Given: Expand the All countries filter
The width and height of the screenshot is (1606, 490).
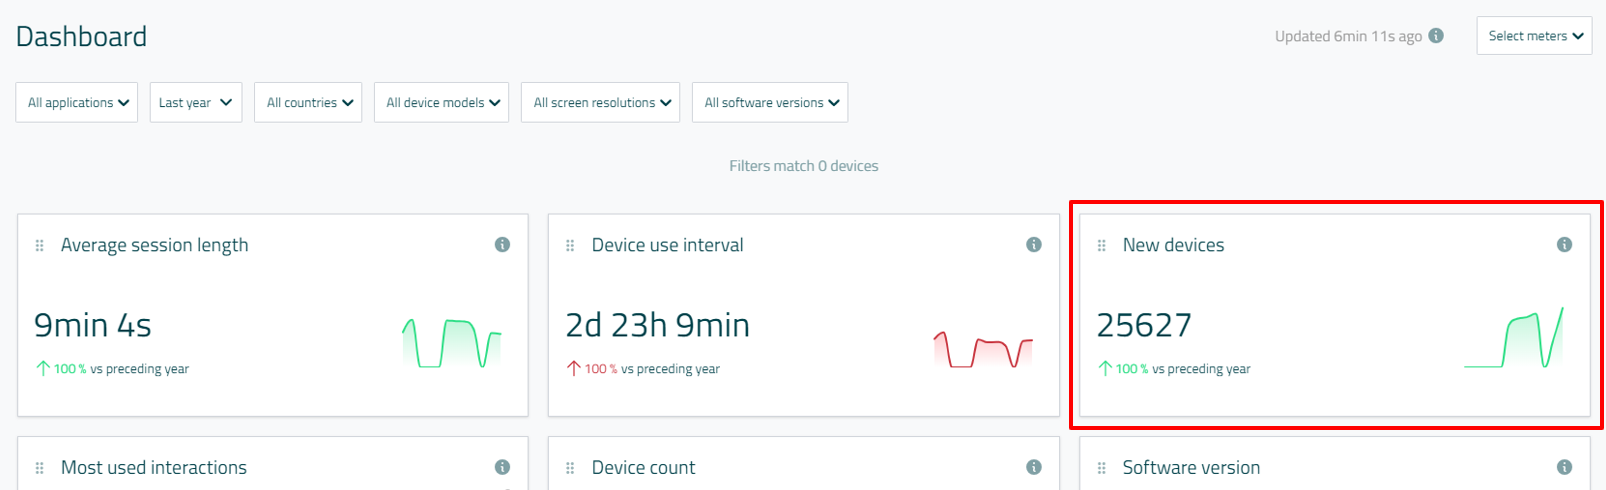Looking at the screenshot, I should click(x=308, y=103).
